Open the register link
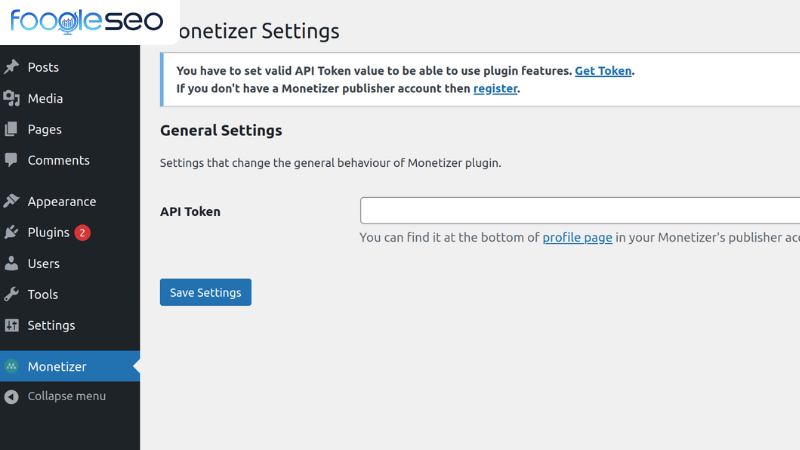Image resolution: width=800 pixels, height=450 pixels. 495,88
